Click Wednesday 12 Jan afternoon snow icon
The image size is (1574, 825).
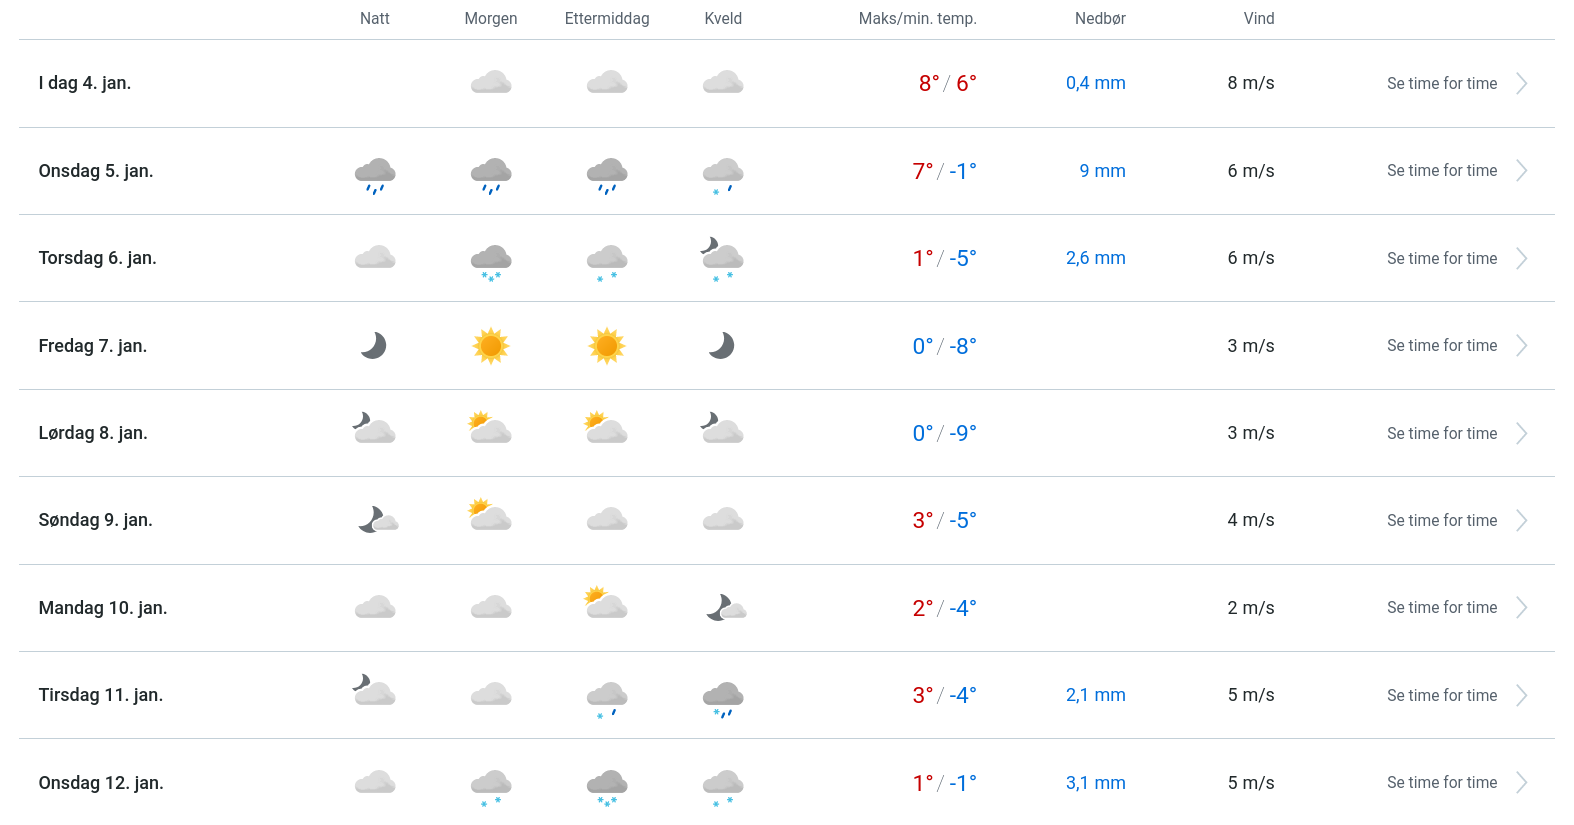[607, 786]
